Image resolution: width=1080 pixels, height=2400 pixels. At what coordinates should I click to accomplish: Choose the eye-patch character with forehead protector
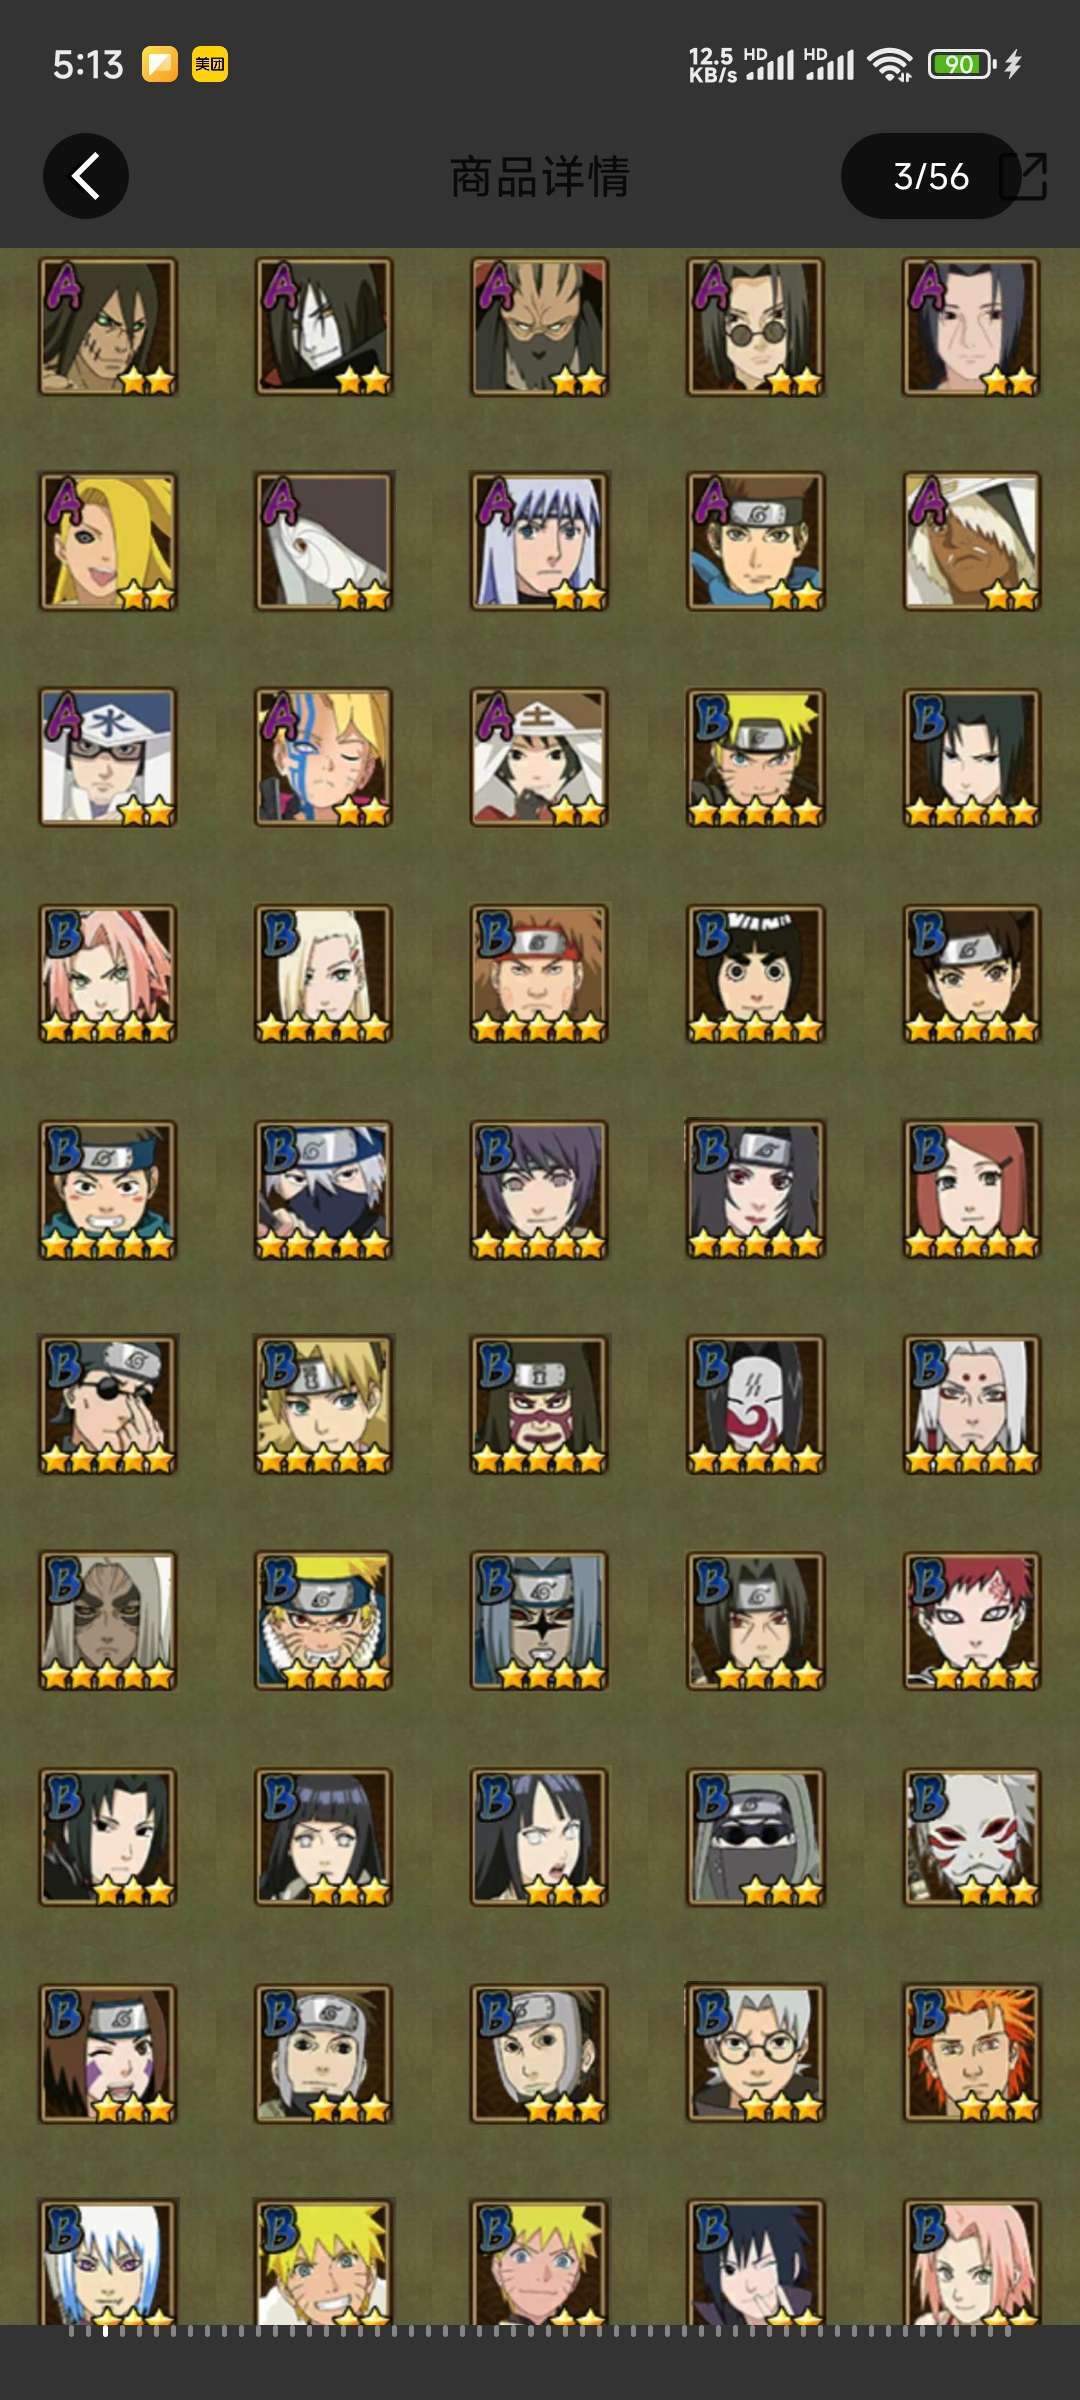[x=108, y=1405]
